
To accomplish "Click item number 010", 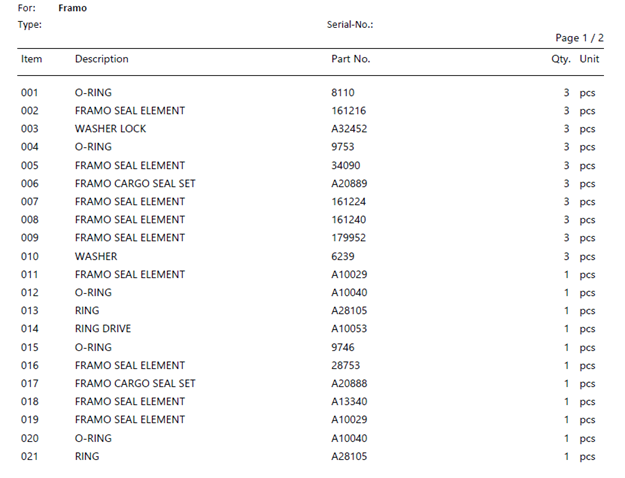I will [x=29, y=257].
